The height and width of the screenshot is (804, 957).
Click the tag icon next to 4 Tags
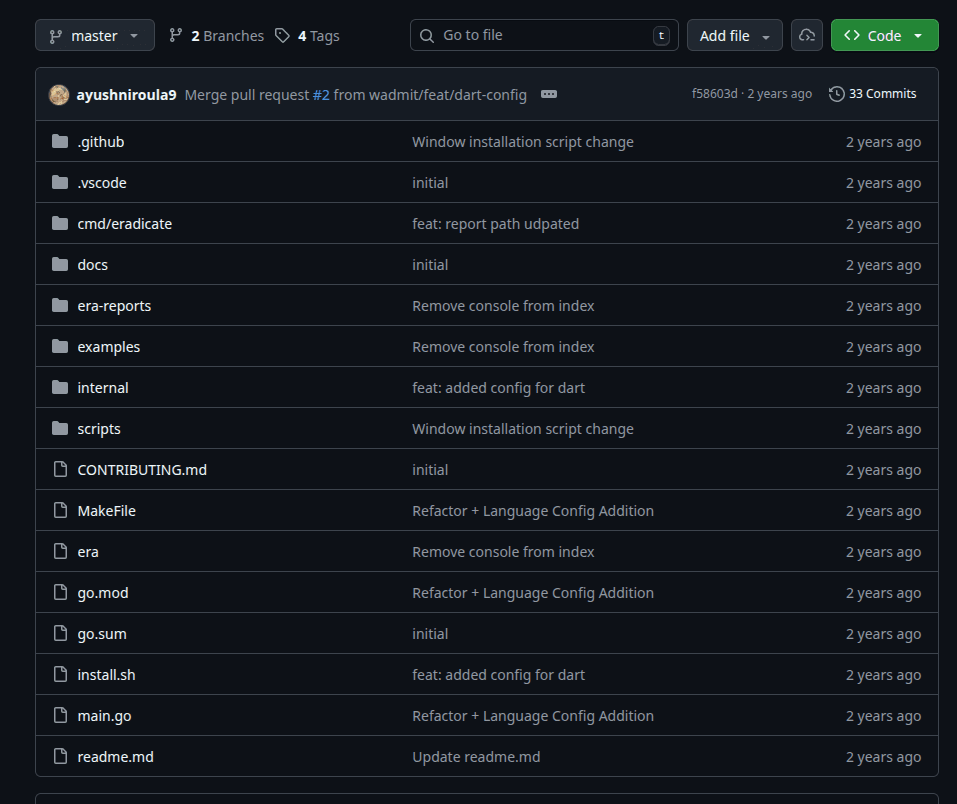[283, 36]
